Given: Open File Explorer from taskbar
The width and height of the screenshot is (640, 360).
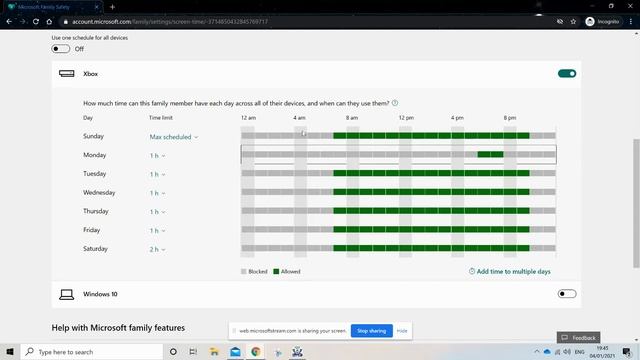Looking at the screenshot, I should click(214, 351).
